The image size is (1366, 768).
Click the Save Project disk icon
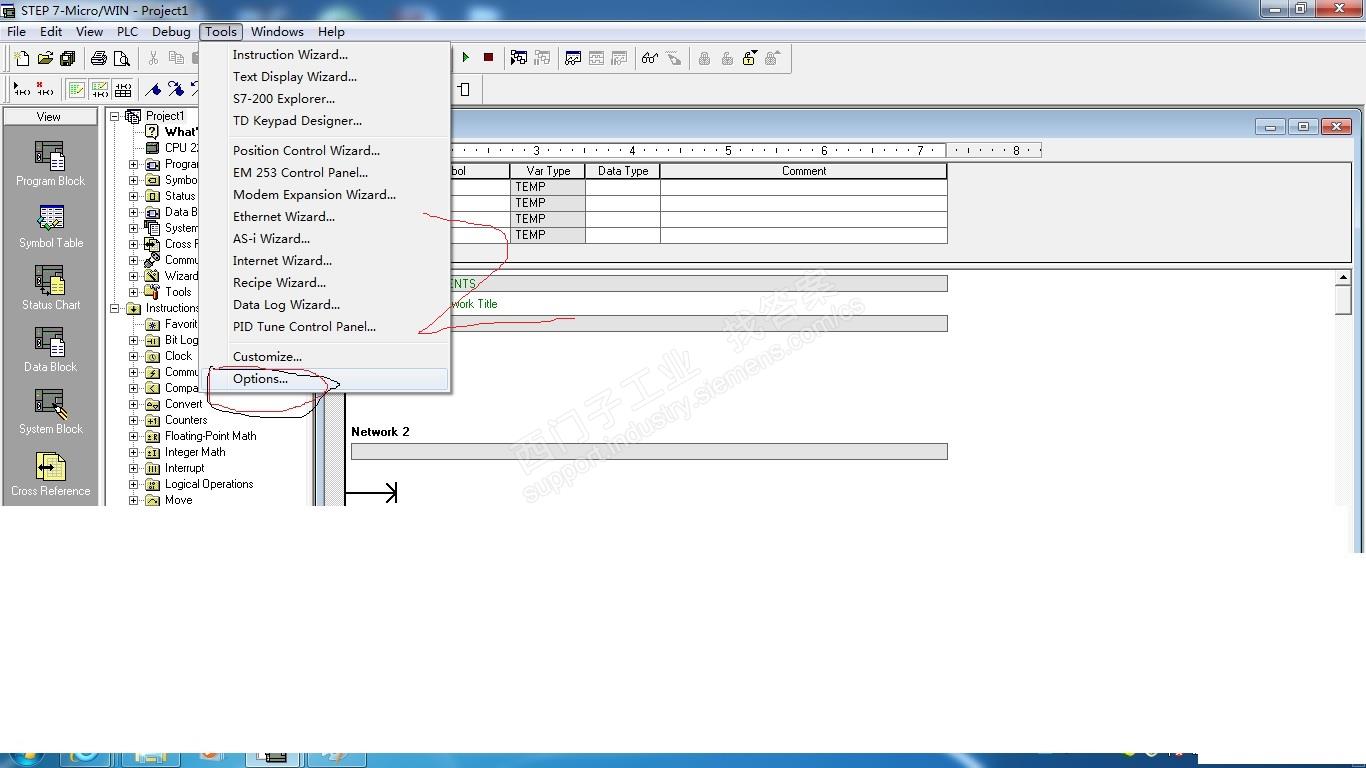pyautogui.click(x=67, y=59)
